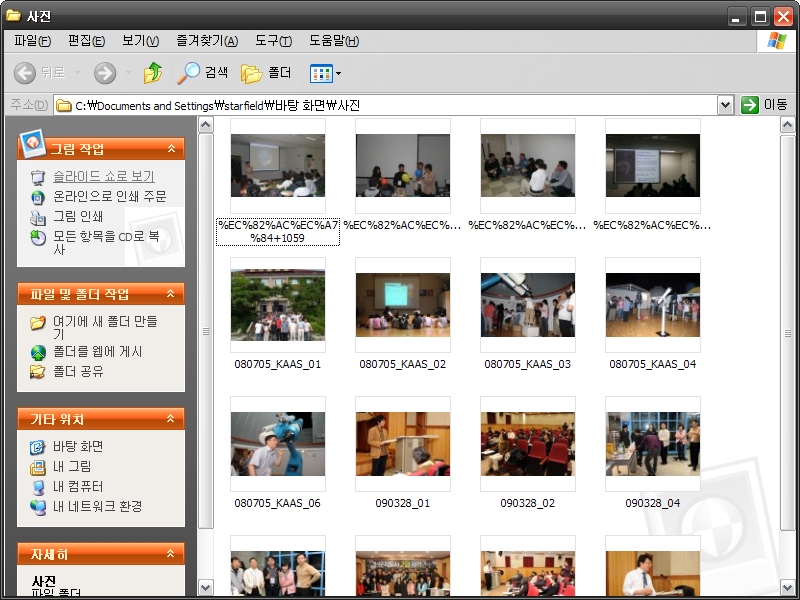Select the 080705_KAAS_04 photo thumbnail
The image size is (800, 600).
653,305
